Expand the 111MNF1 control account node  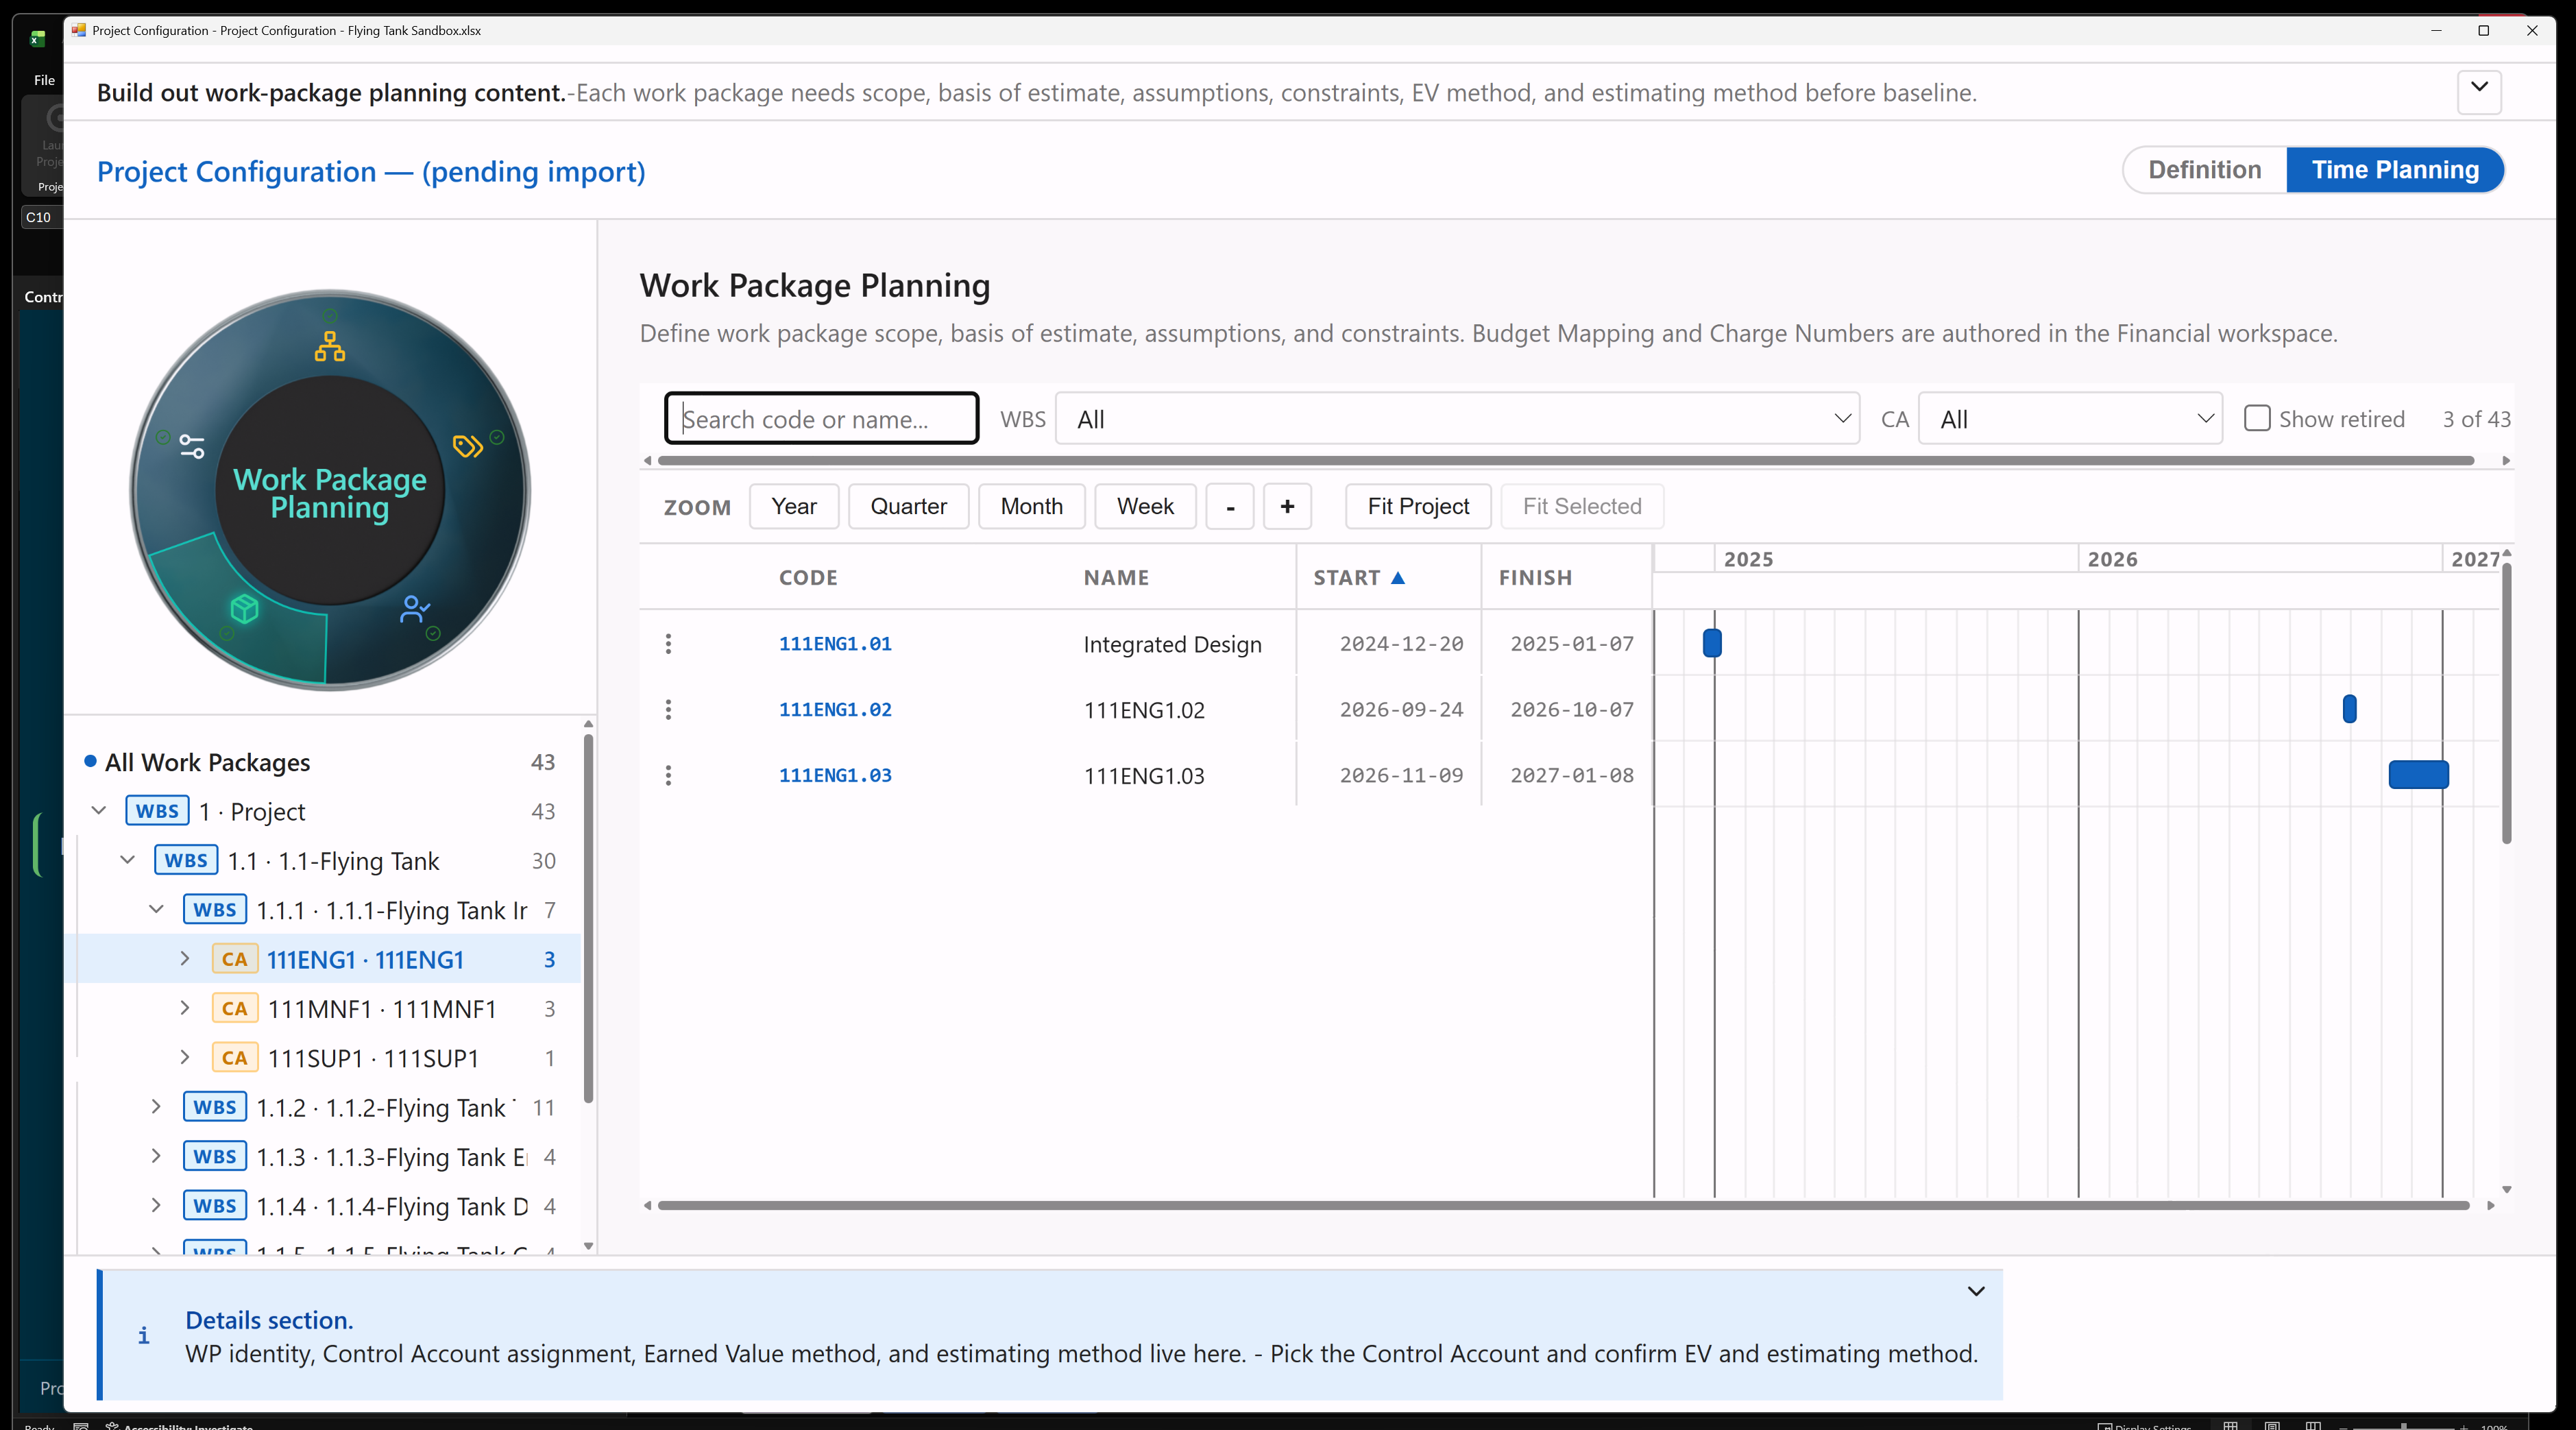[x=185, y=1008]
